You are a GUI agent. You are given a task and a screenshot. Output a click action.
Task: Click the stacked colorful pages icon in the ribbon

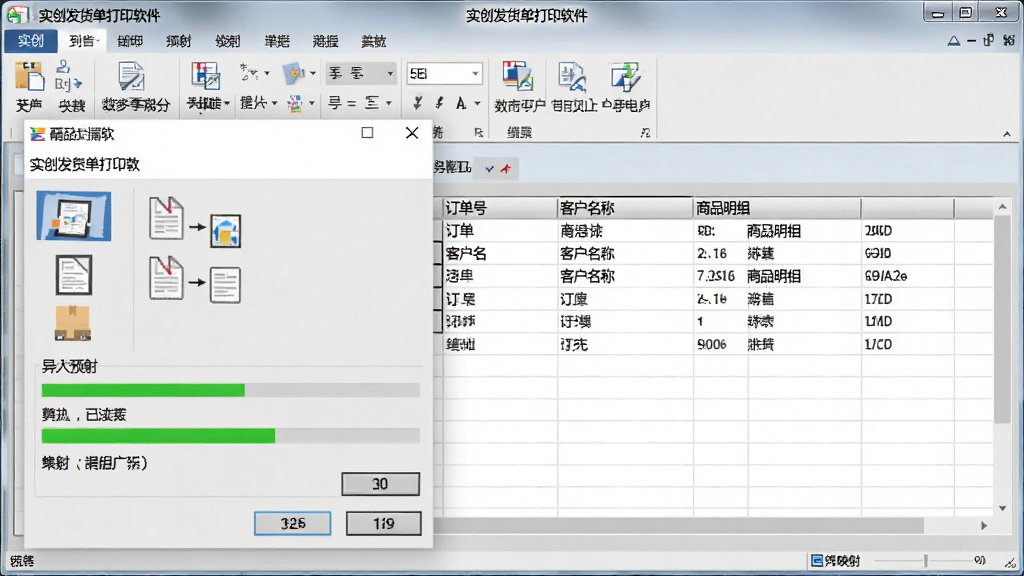tap(517, 76)
